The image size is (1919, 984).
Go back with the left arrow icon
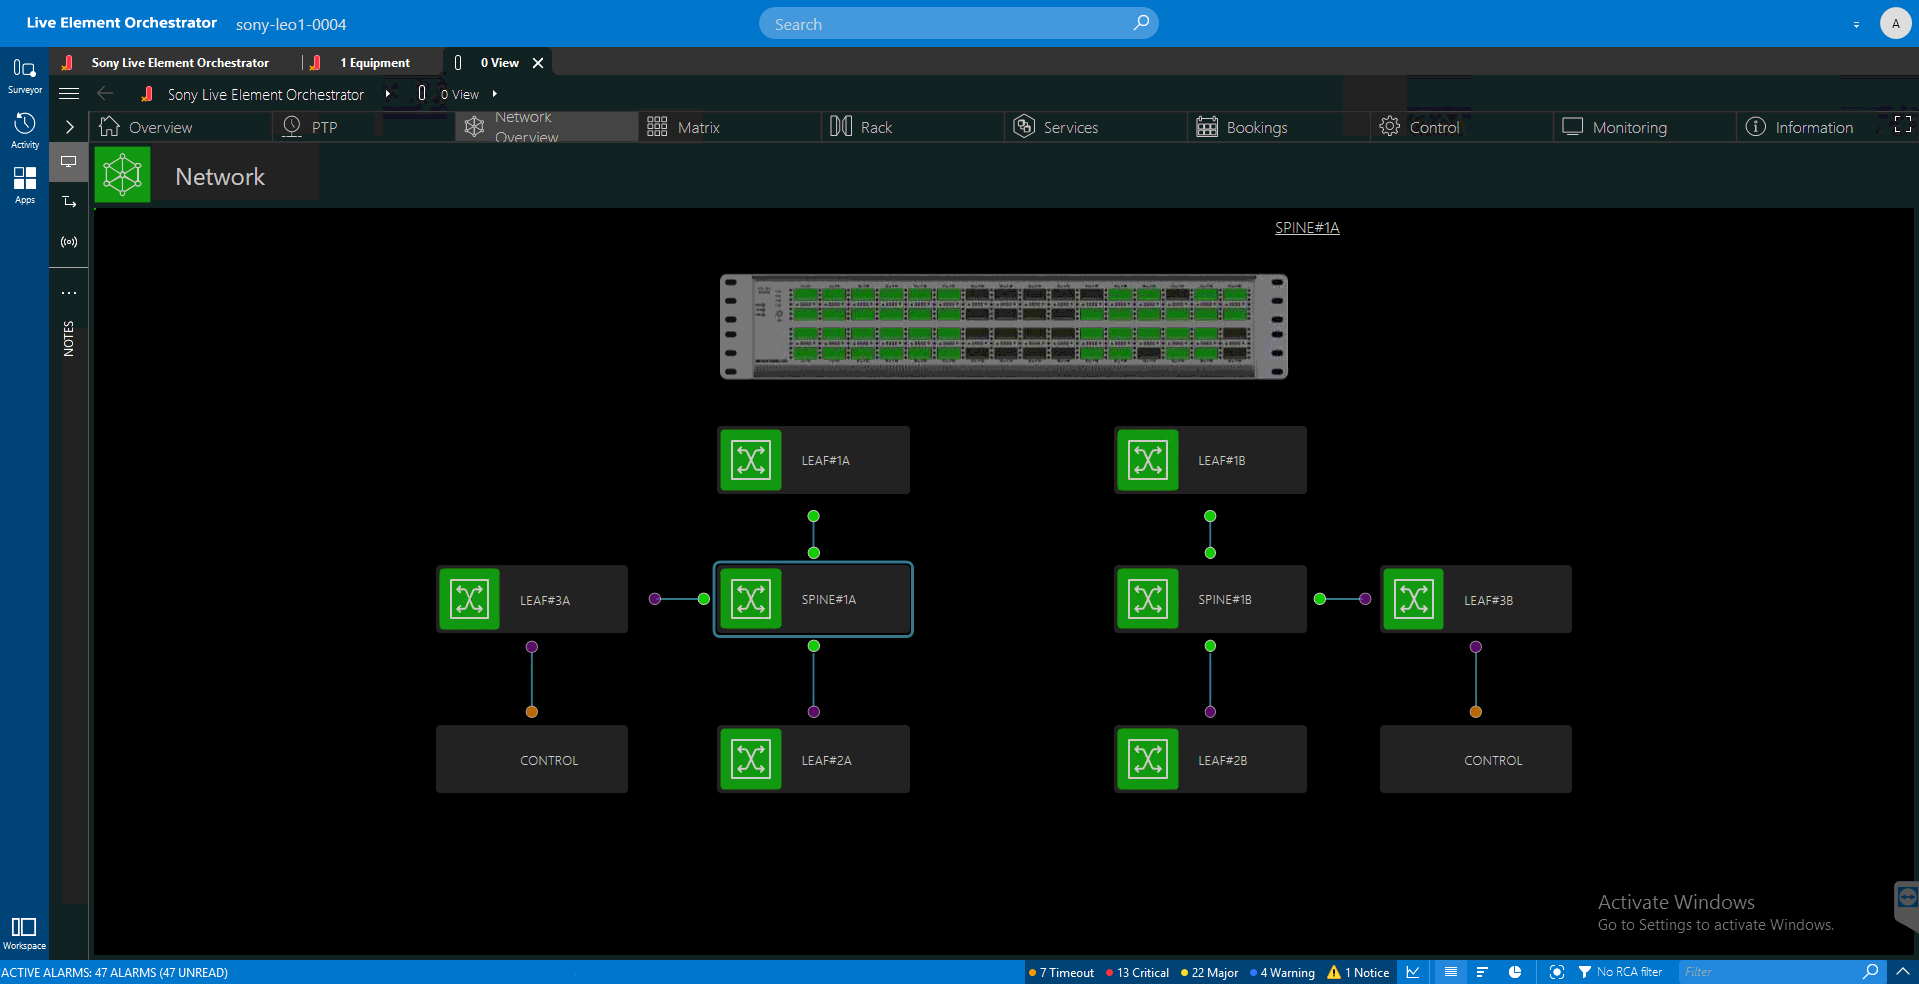pos(105,94)
